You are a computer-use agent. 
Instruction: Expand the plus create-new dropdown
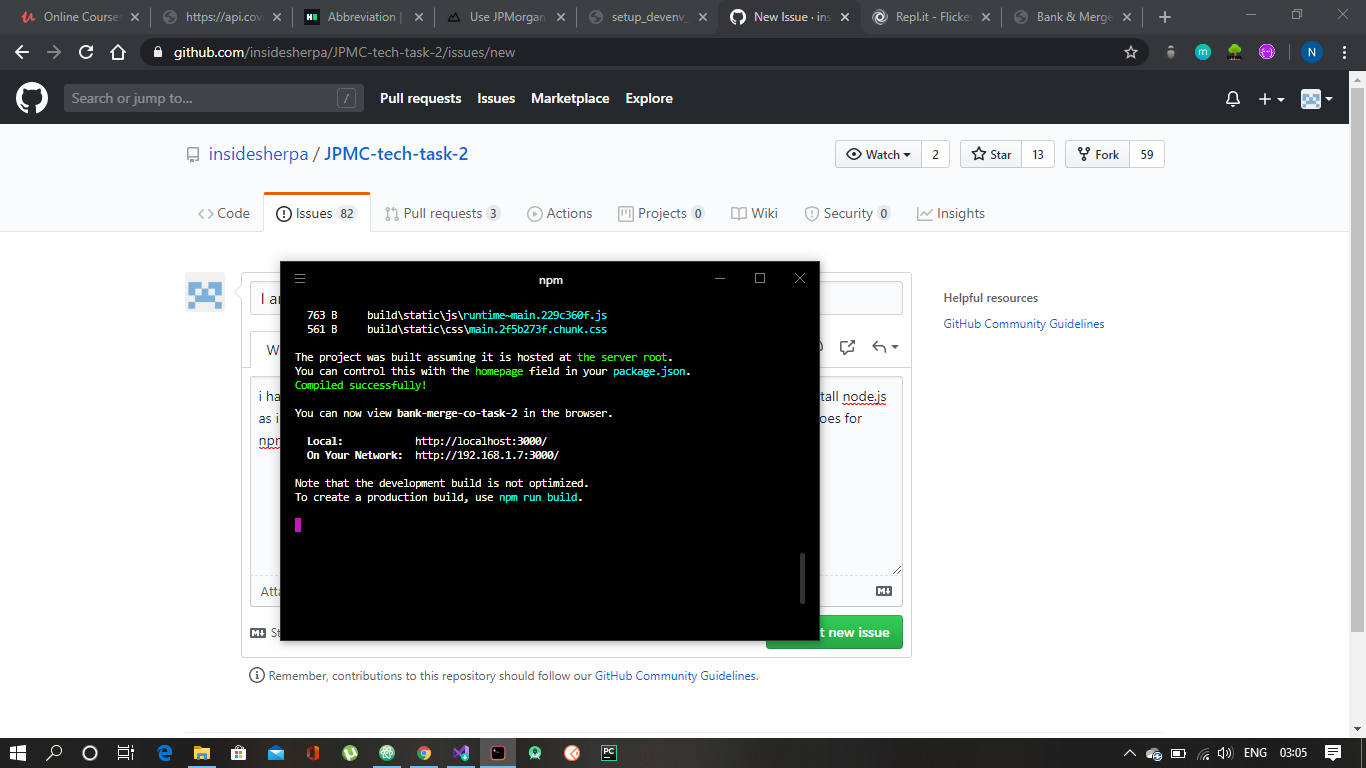tap(1271, 99)
